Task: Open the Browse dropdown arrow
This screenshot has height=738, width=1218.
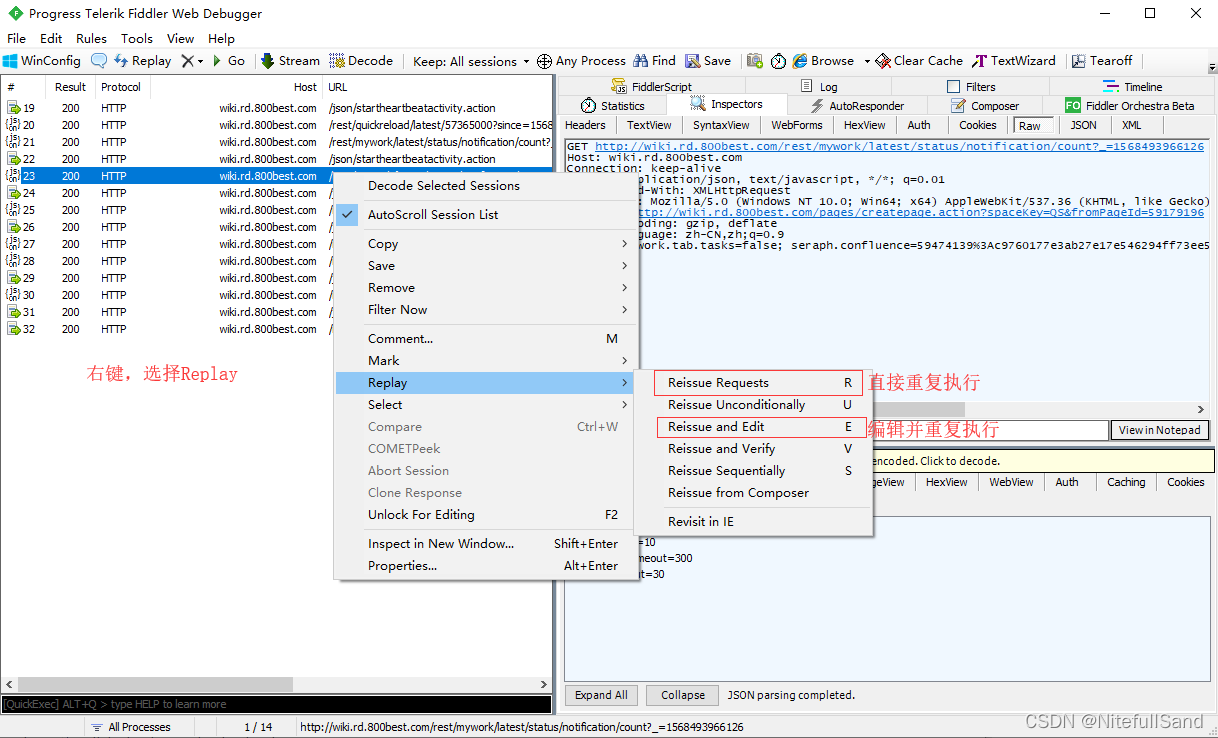Action: [x=867, y=61]
